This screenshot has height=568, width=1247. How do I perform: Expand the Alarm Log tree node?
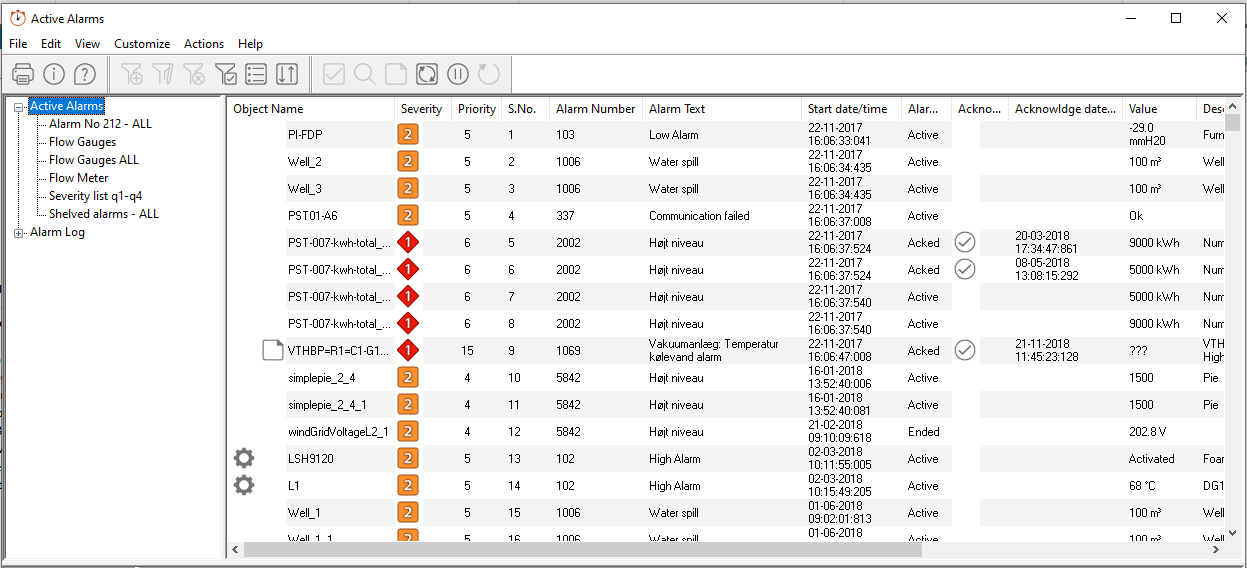point(19,232)
